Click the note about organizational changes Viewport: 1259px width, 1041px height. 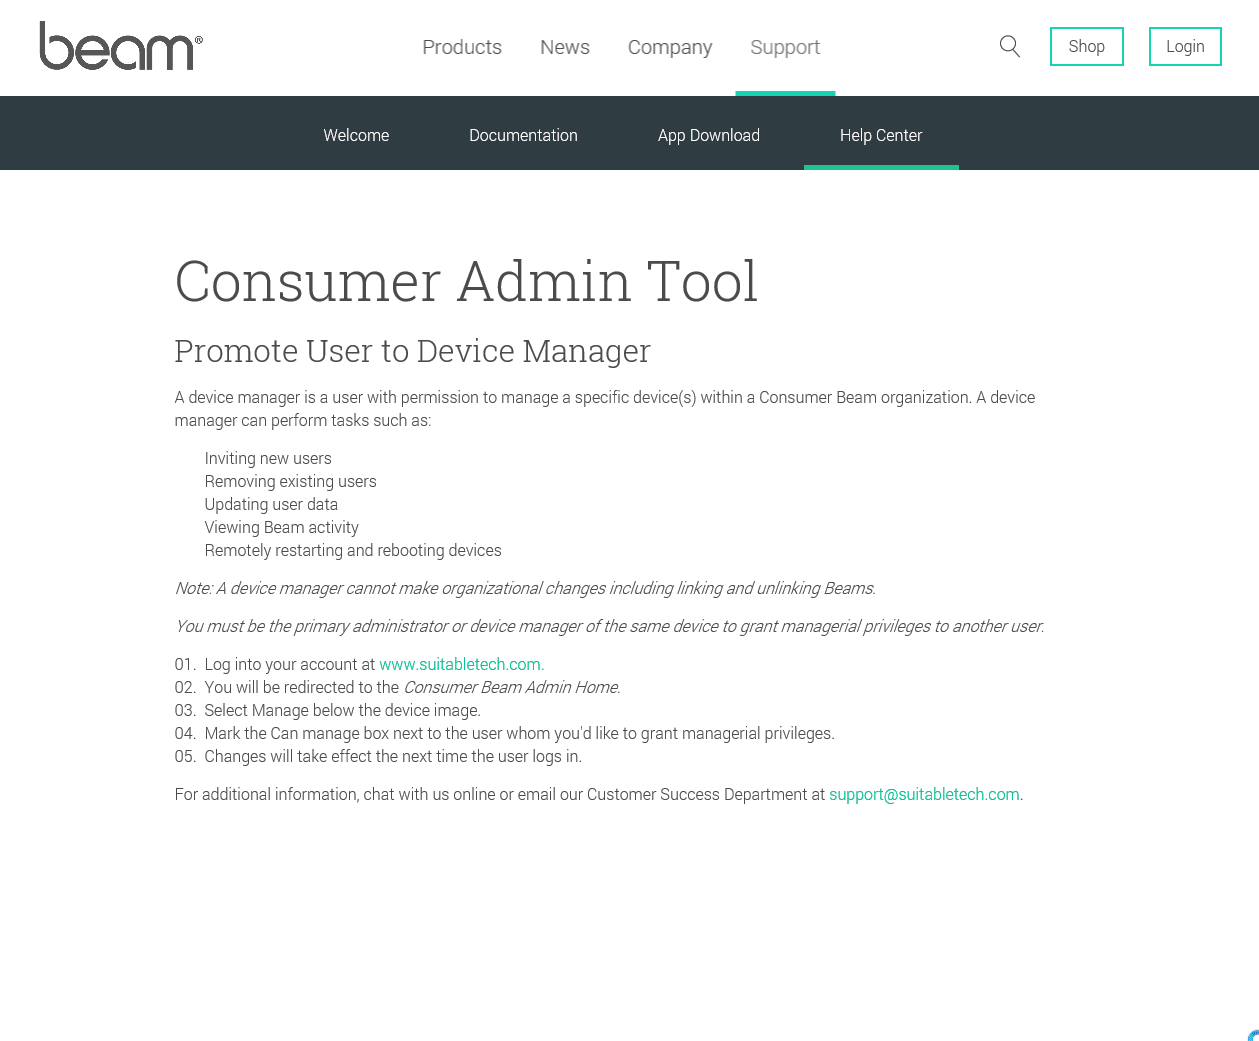pos(525,588)
